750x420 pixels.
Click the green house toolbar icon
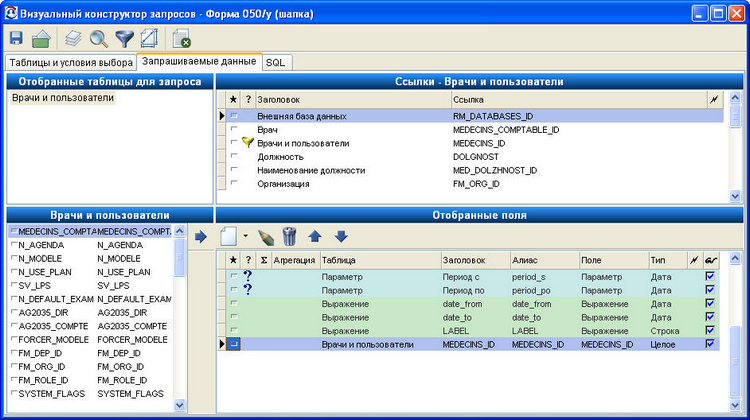pyautogui.click(x=41, y=39)
